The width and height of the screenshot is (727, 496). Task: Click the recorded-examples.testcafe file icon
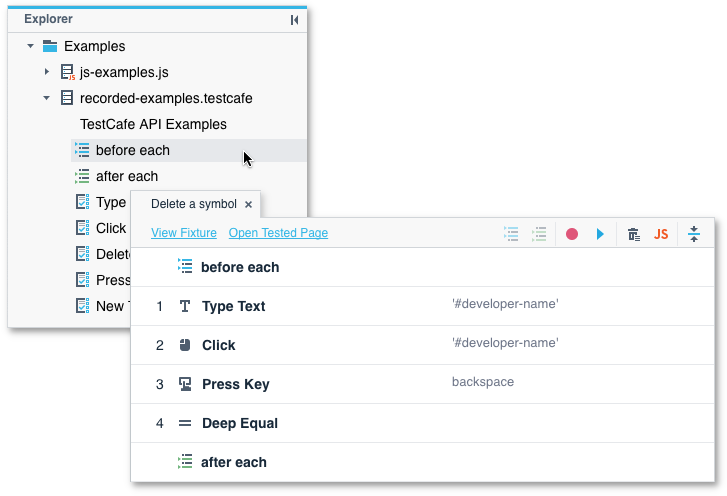(x=67, y=98)
